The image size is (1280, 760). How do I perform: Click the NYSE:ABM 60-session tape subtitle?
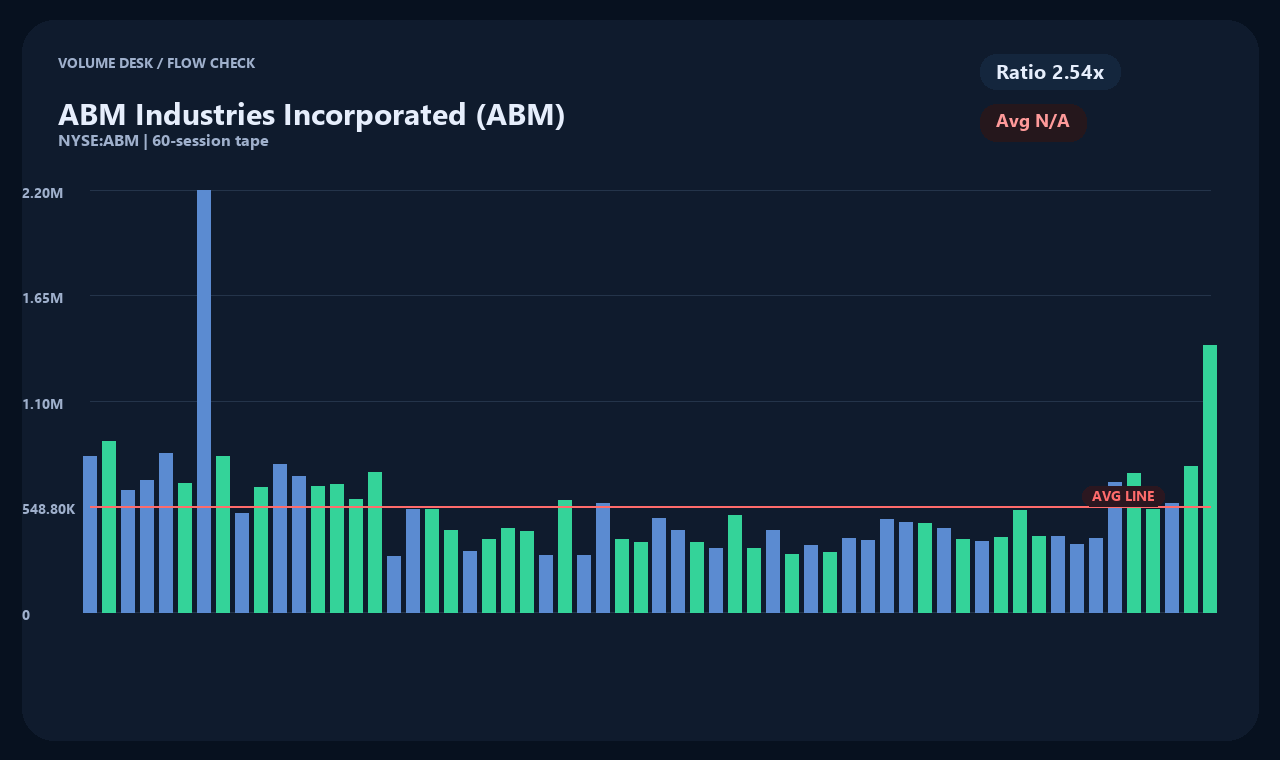pos(163,141)
